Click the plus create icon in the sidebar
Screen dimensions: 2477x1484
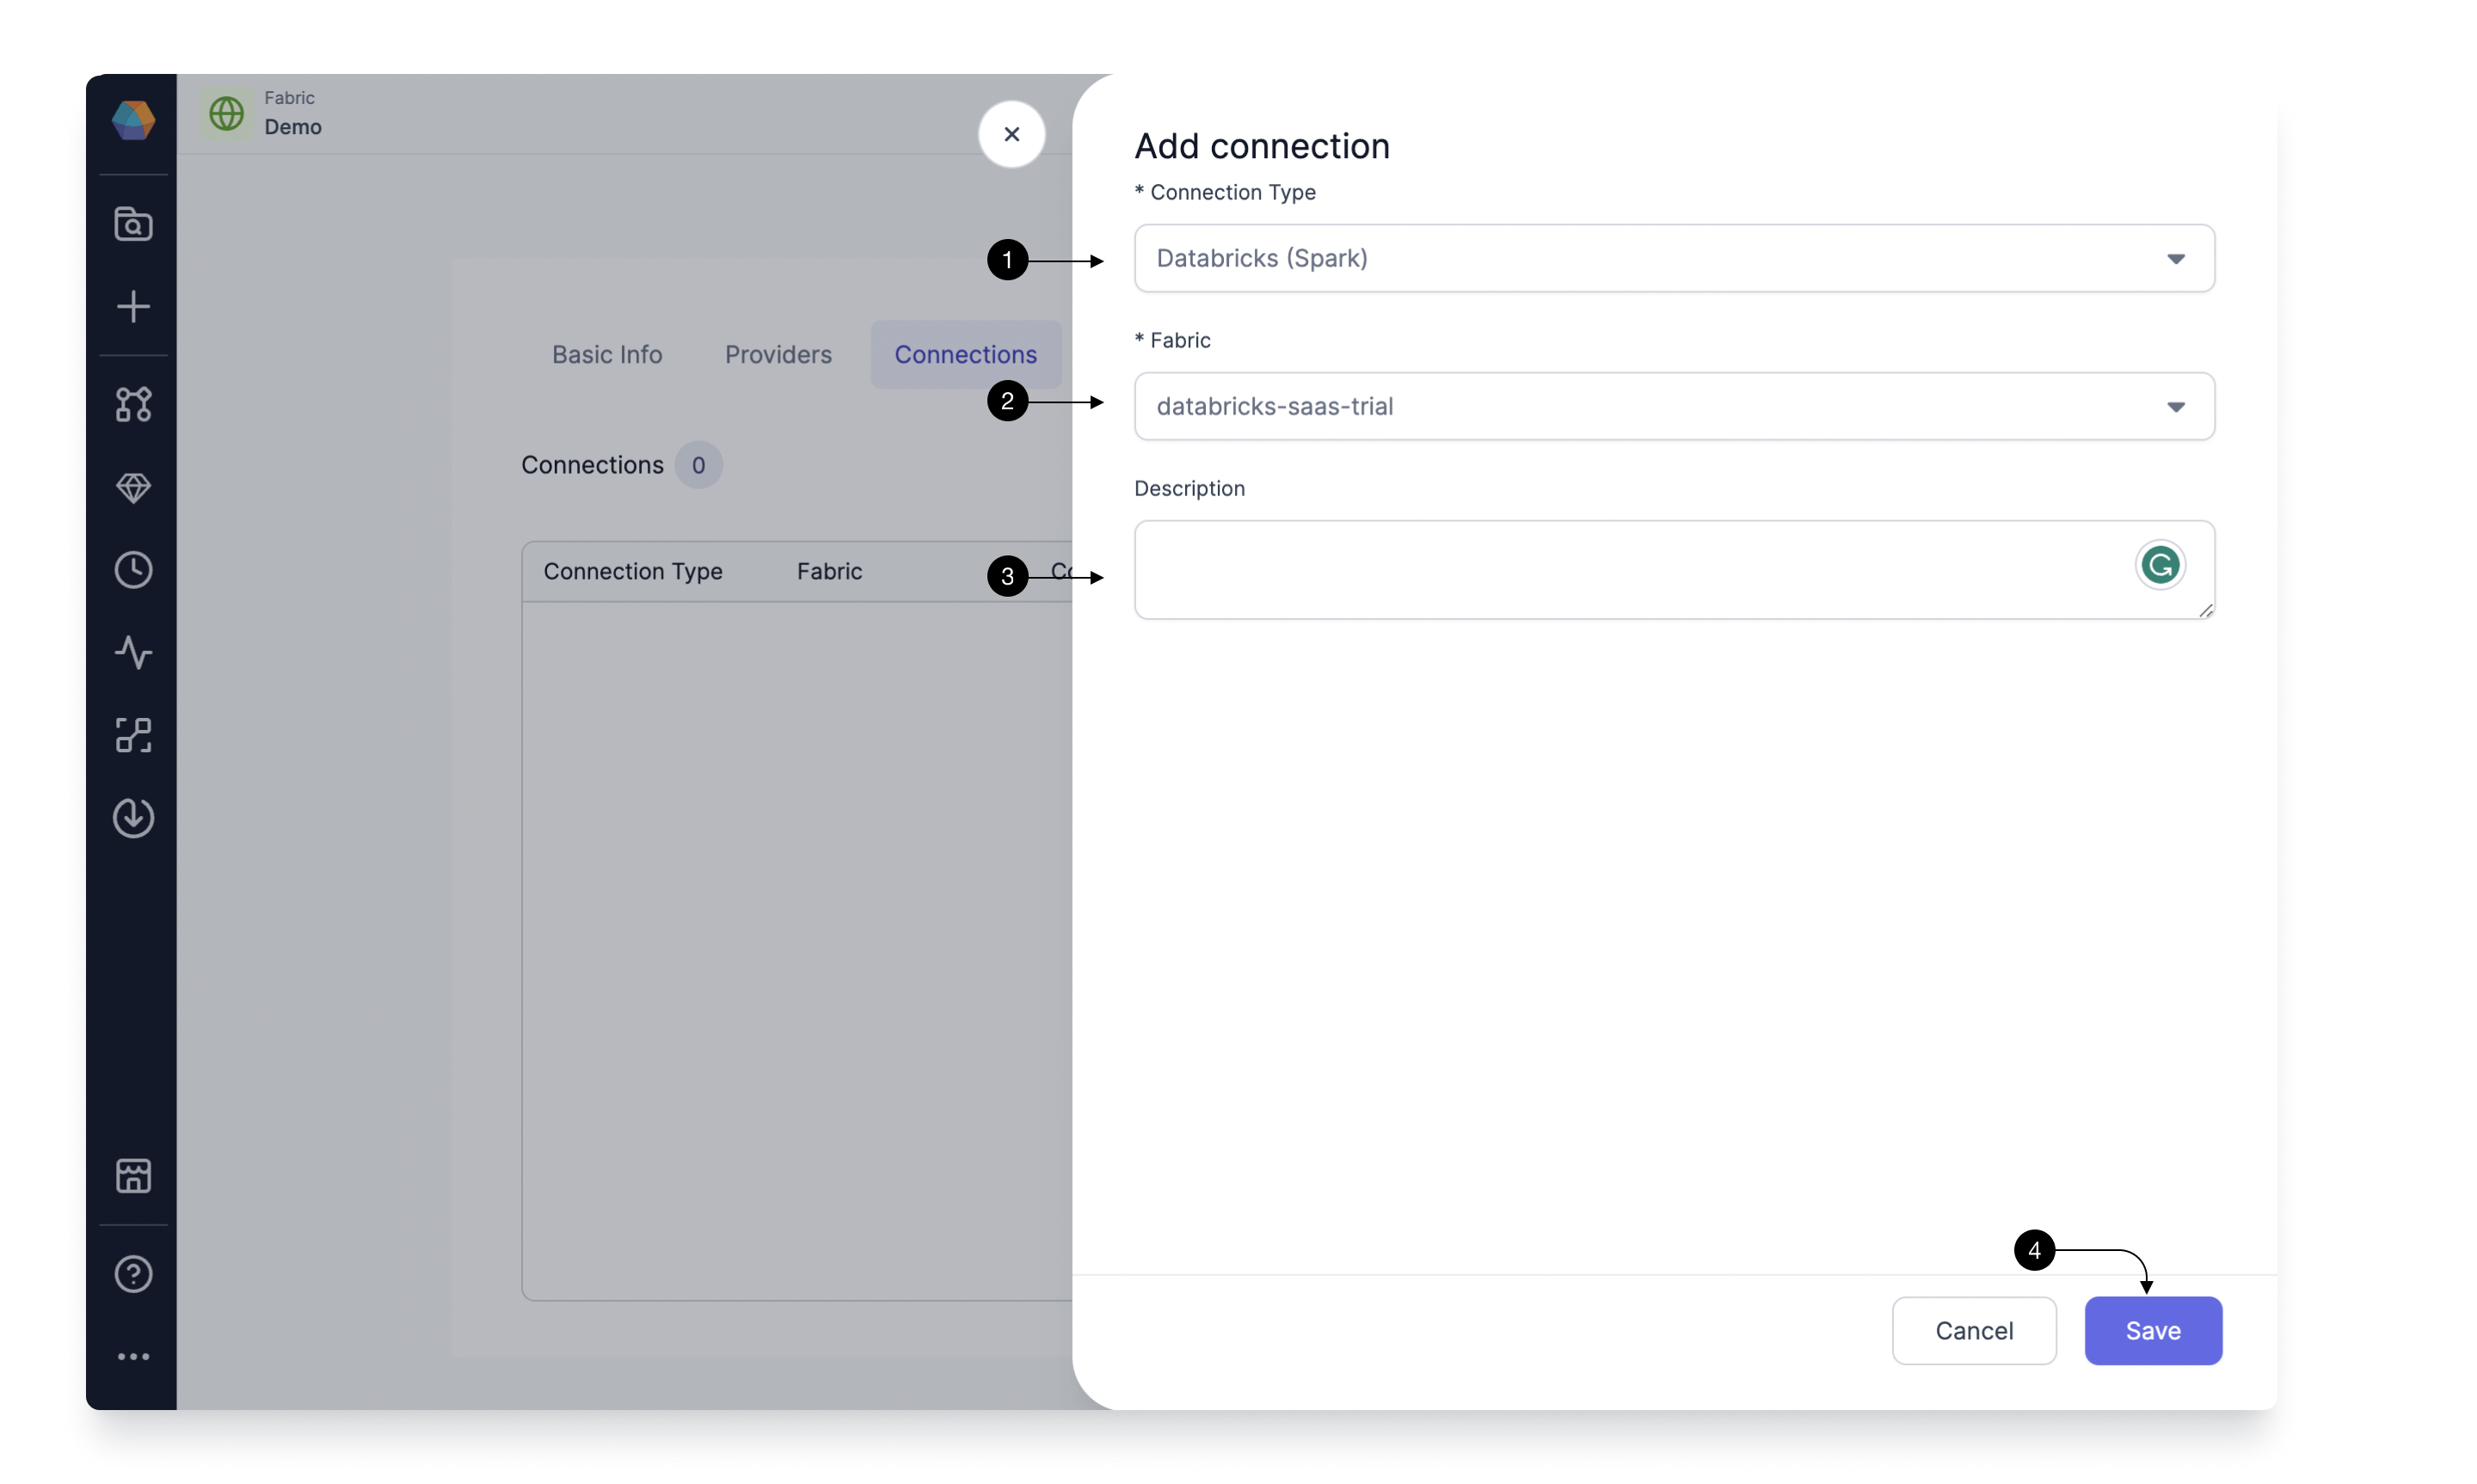pyautogui.click(x=133, y=306)
